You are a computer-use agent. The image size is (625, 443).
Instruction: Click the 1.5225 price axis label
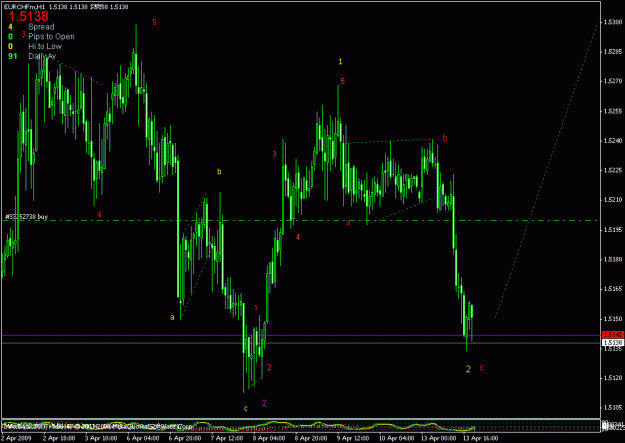[x=613, y=170]
